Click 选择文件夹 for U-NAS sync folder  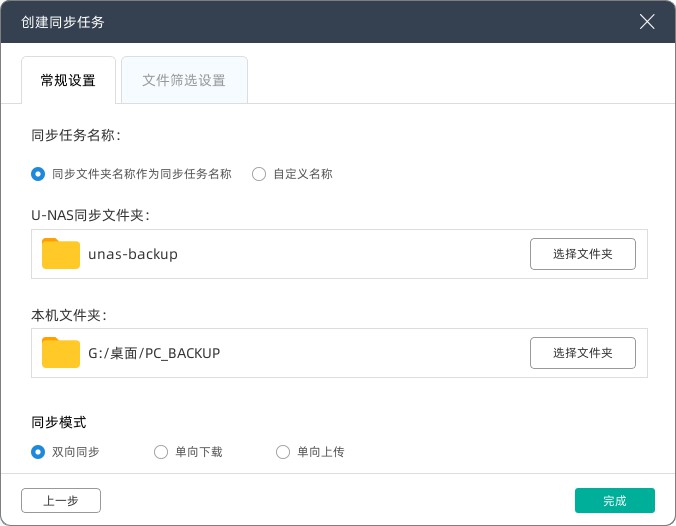[x=583, y=254]
